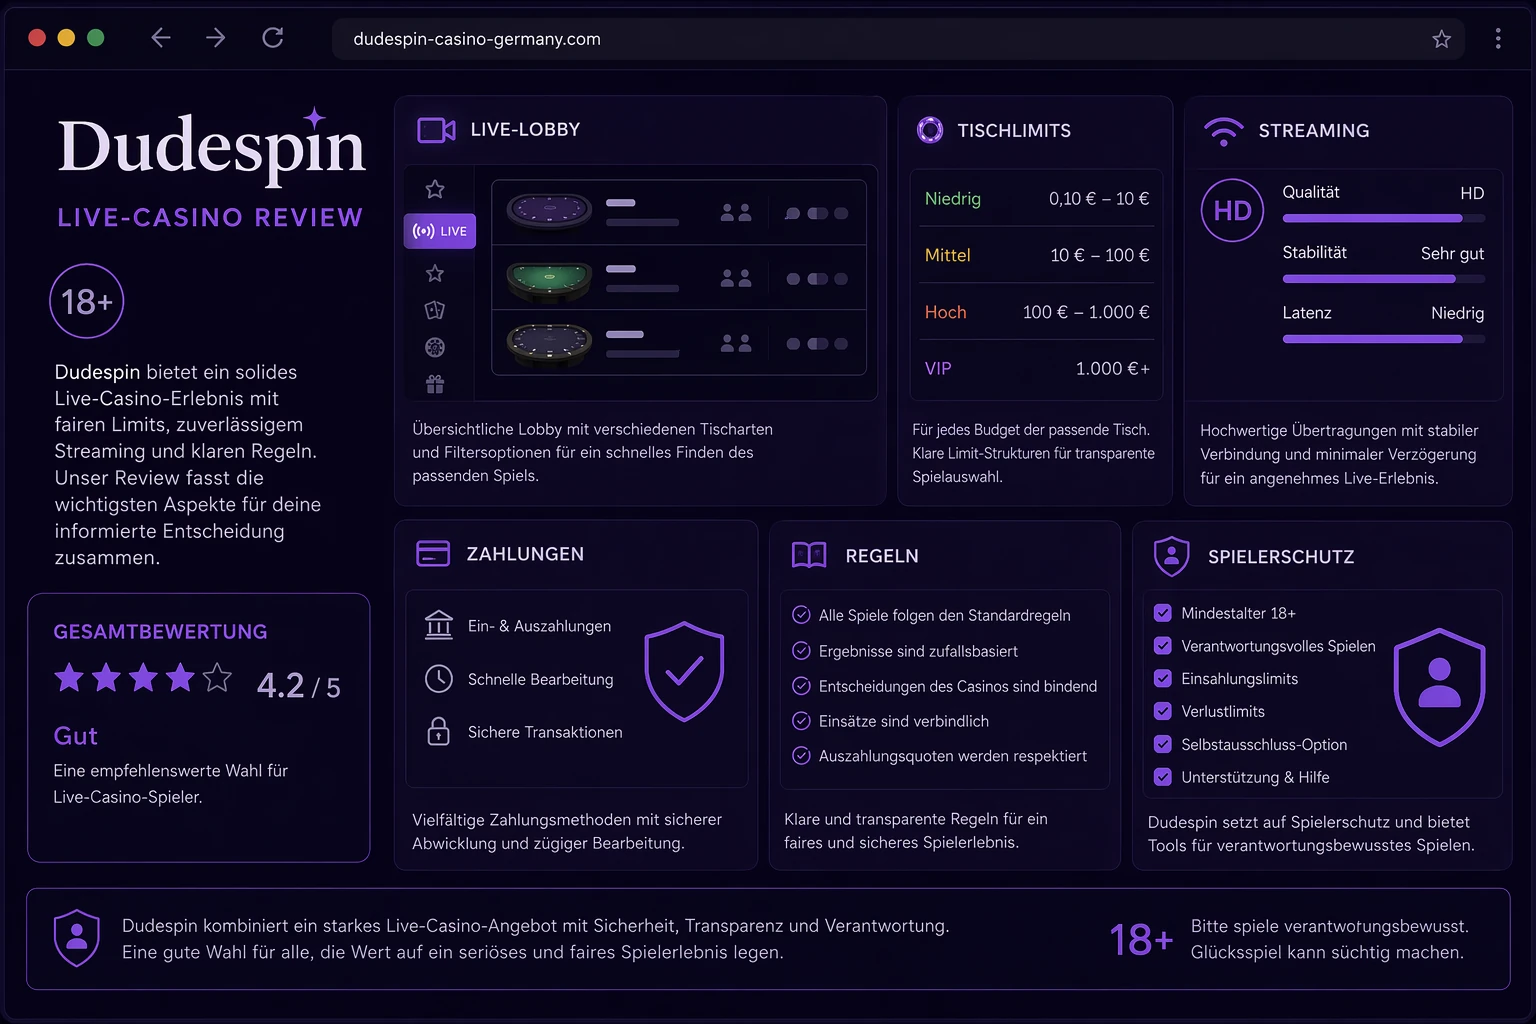Toggle the check for Einsätze sind verbindlich

click(801, 720)
